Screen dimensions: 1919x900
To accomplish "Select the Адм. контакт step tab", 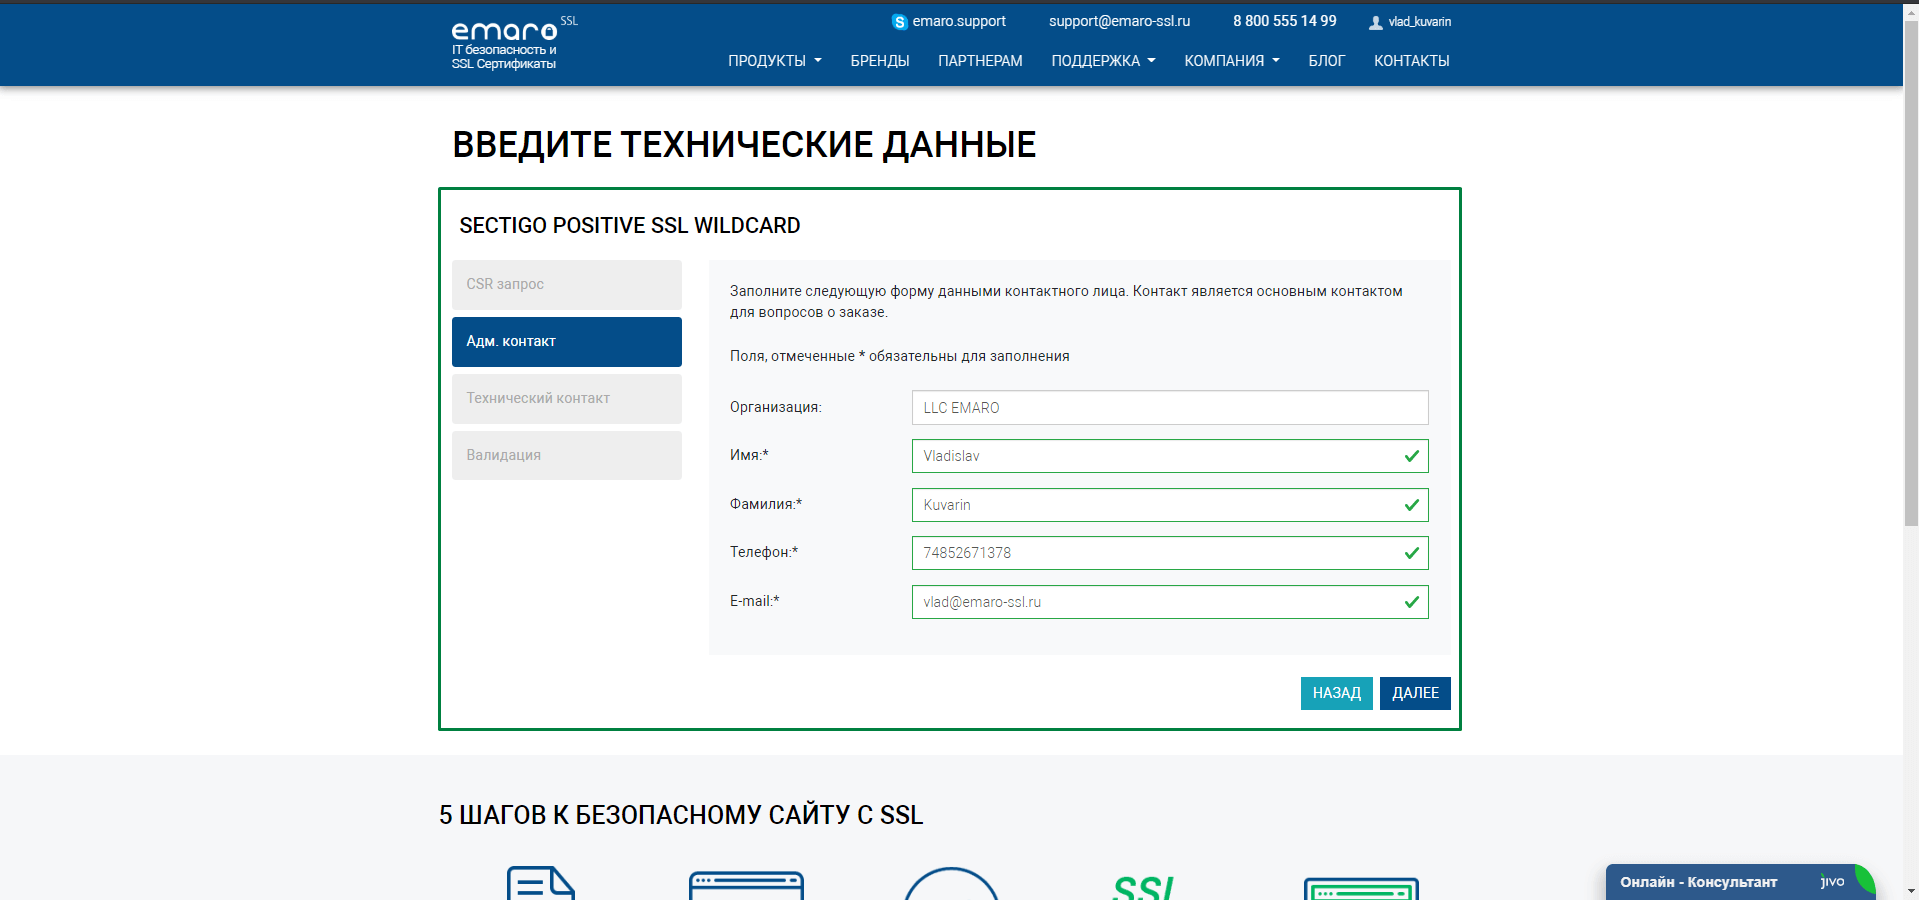I will coord(567,342).
